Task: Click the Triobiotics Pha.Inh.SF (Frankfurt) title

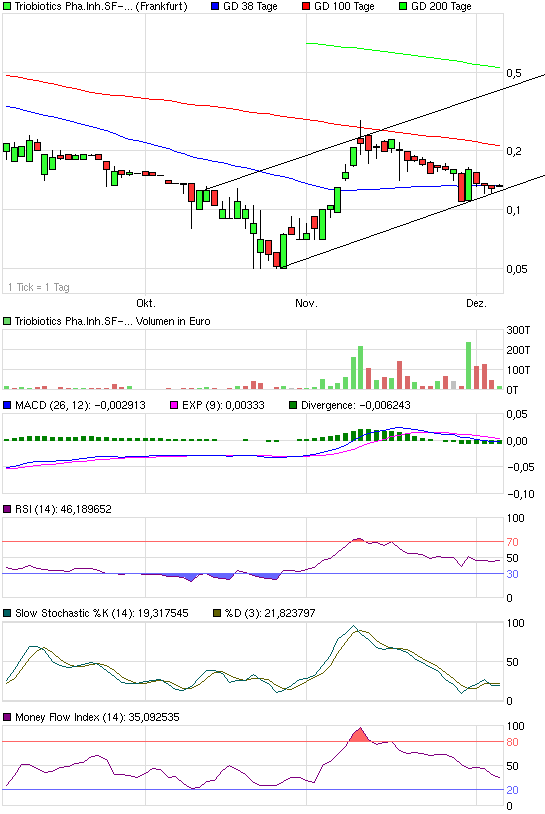Action: pos(101,7)
